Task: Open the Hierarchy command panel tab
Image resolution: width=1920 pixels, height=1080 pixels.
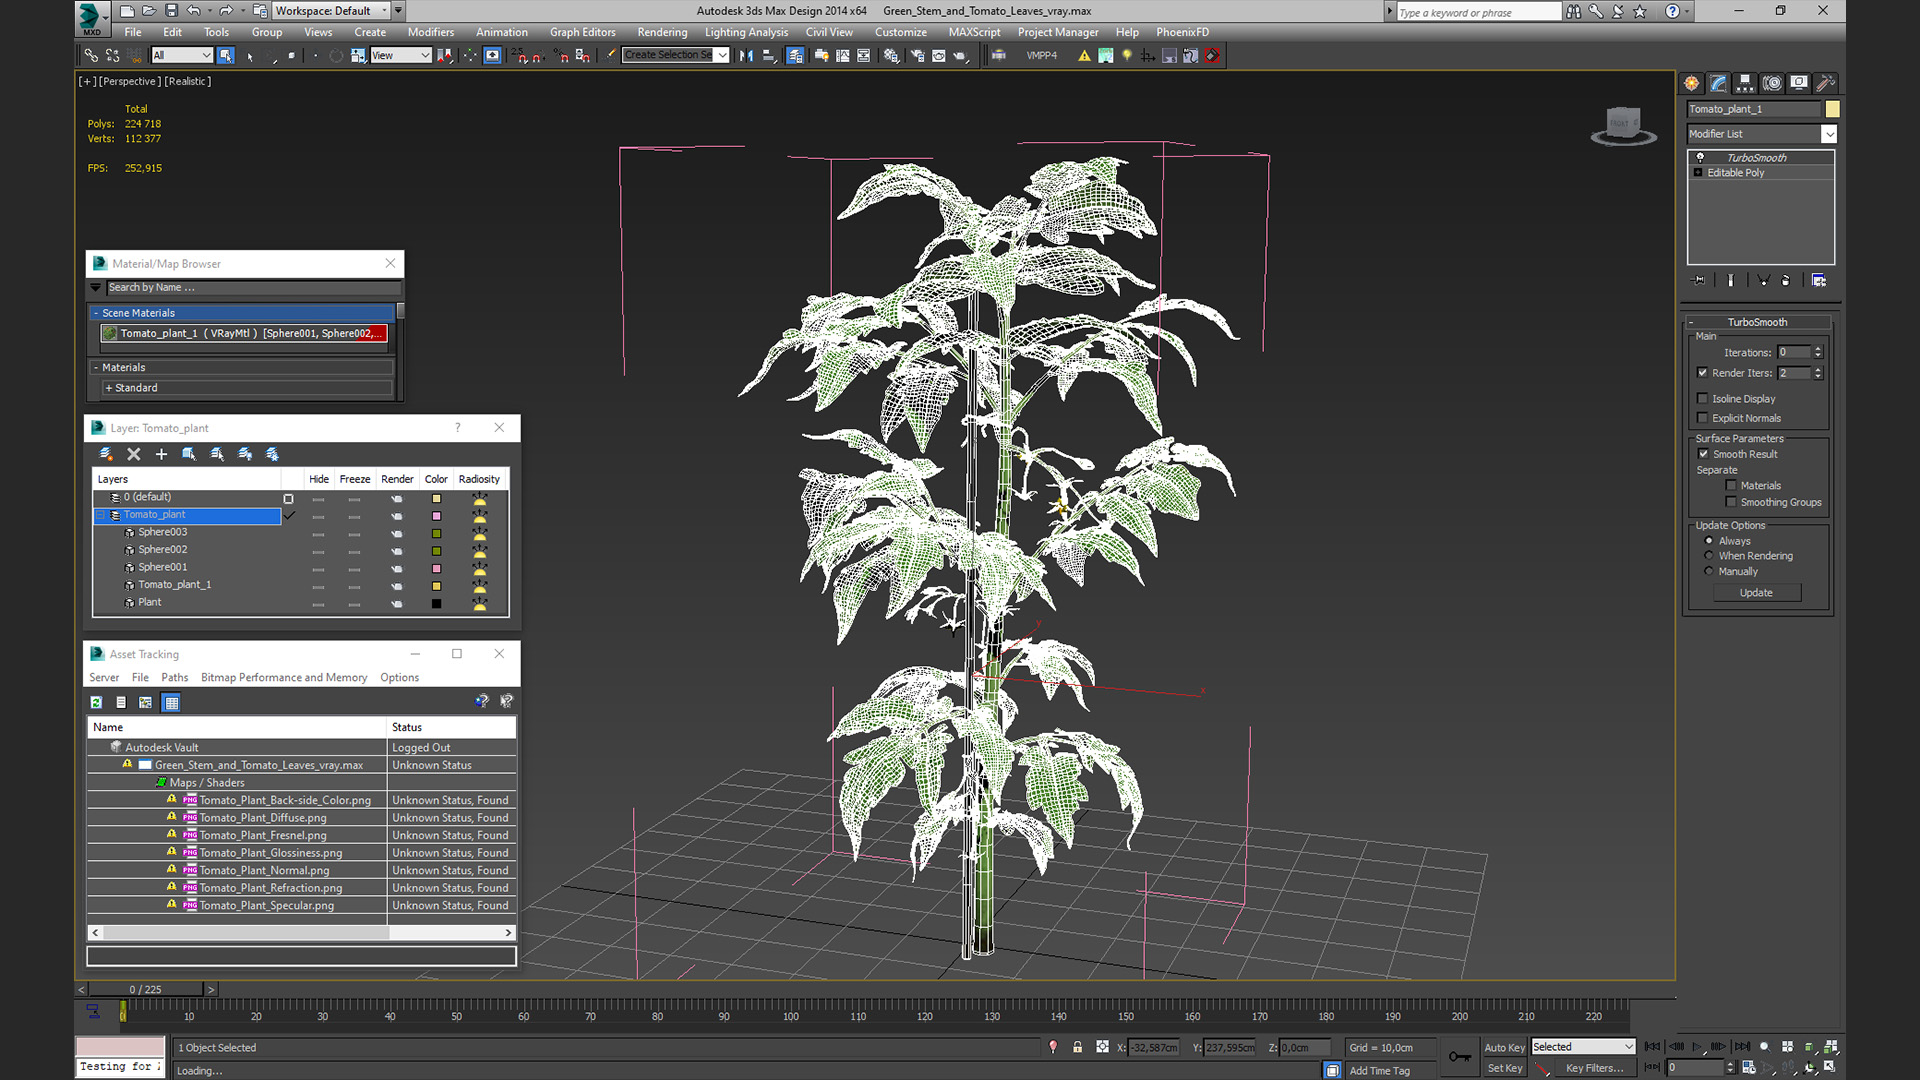Action: point(1745,83)
